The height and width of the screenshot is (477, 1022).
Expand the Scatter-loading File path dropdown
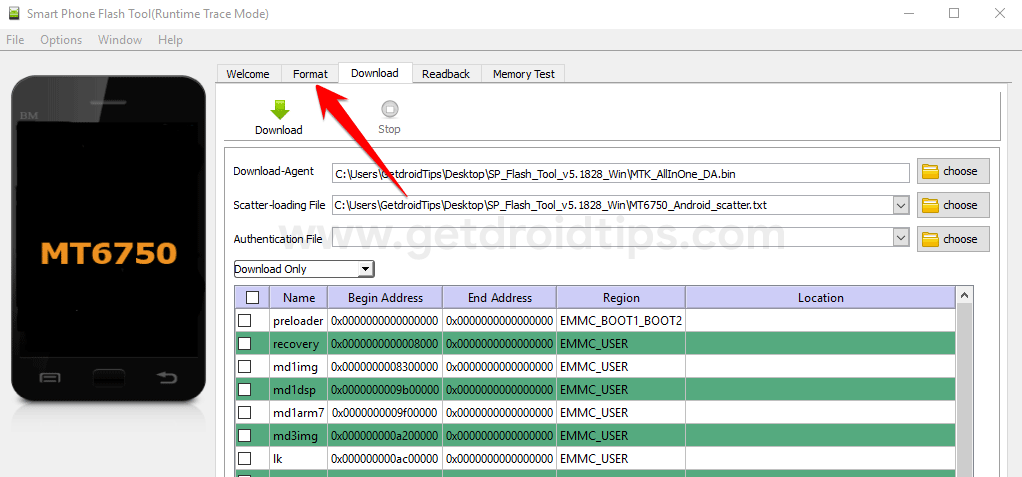901,205
